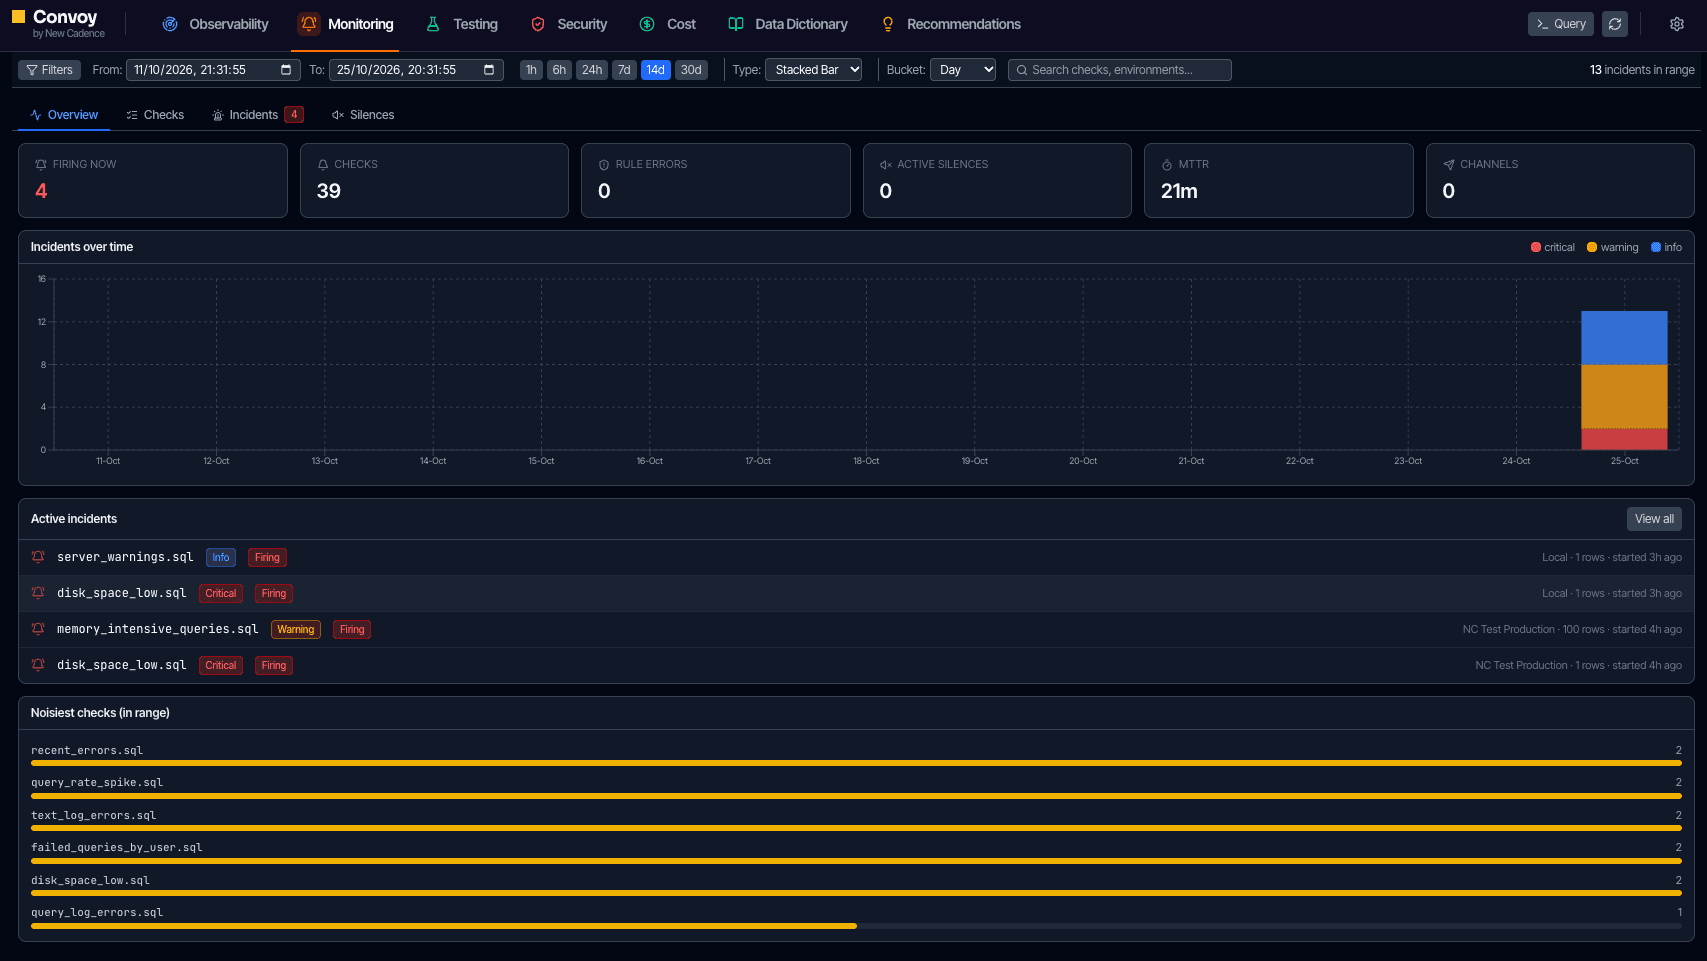Click the Convoy logo icon
Image resolution: width=1707 pixels, height=961 pixels.
18,17
